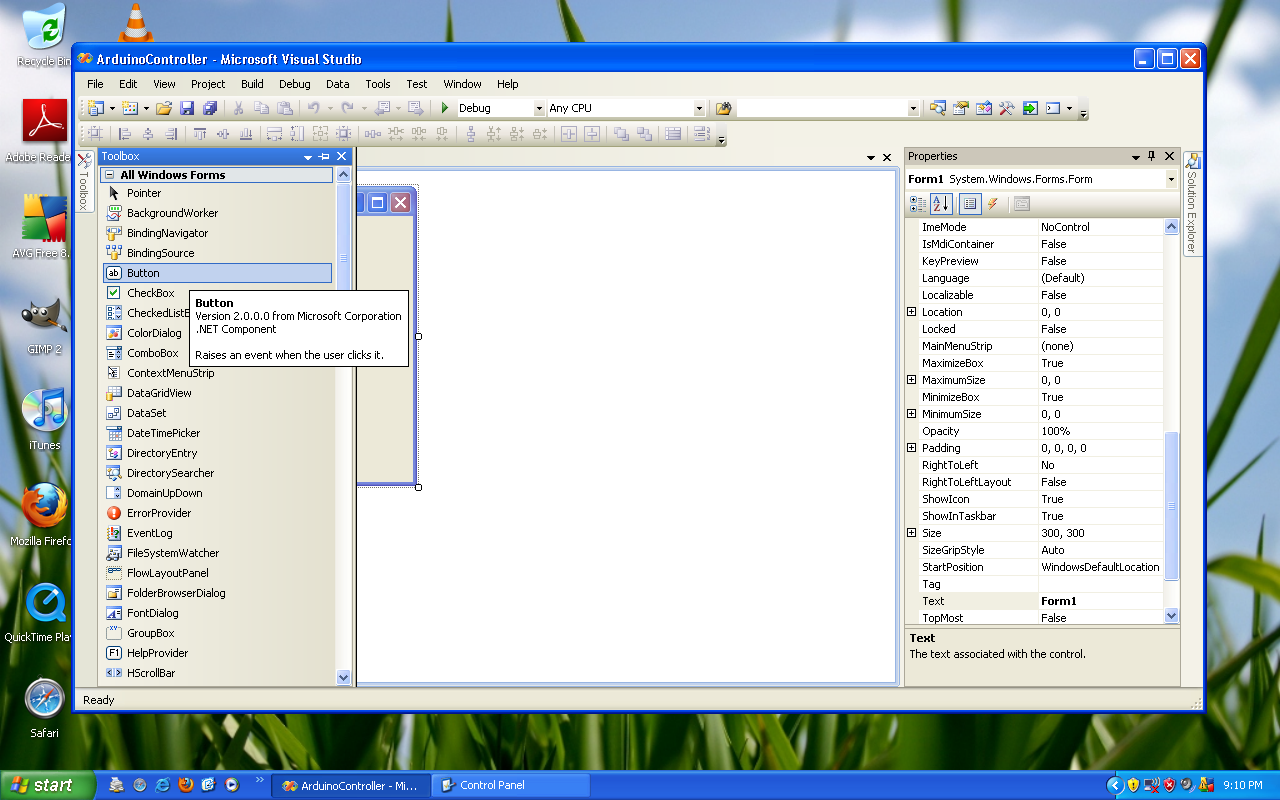Open the Tools menu

[378, 84]
